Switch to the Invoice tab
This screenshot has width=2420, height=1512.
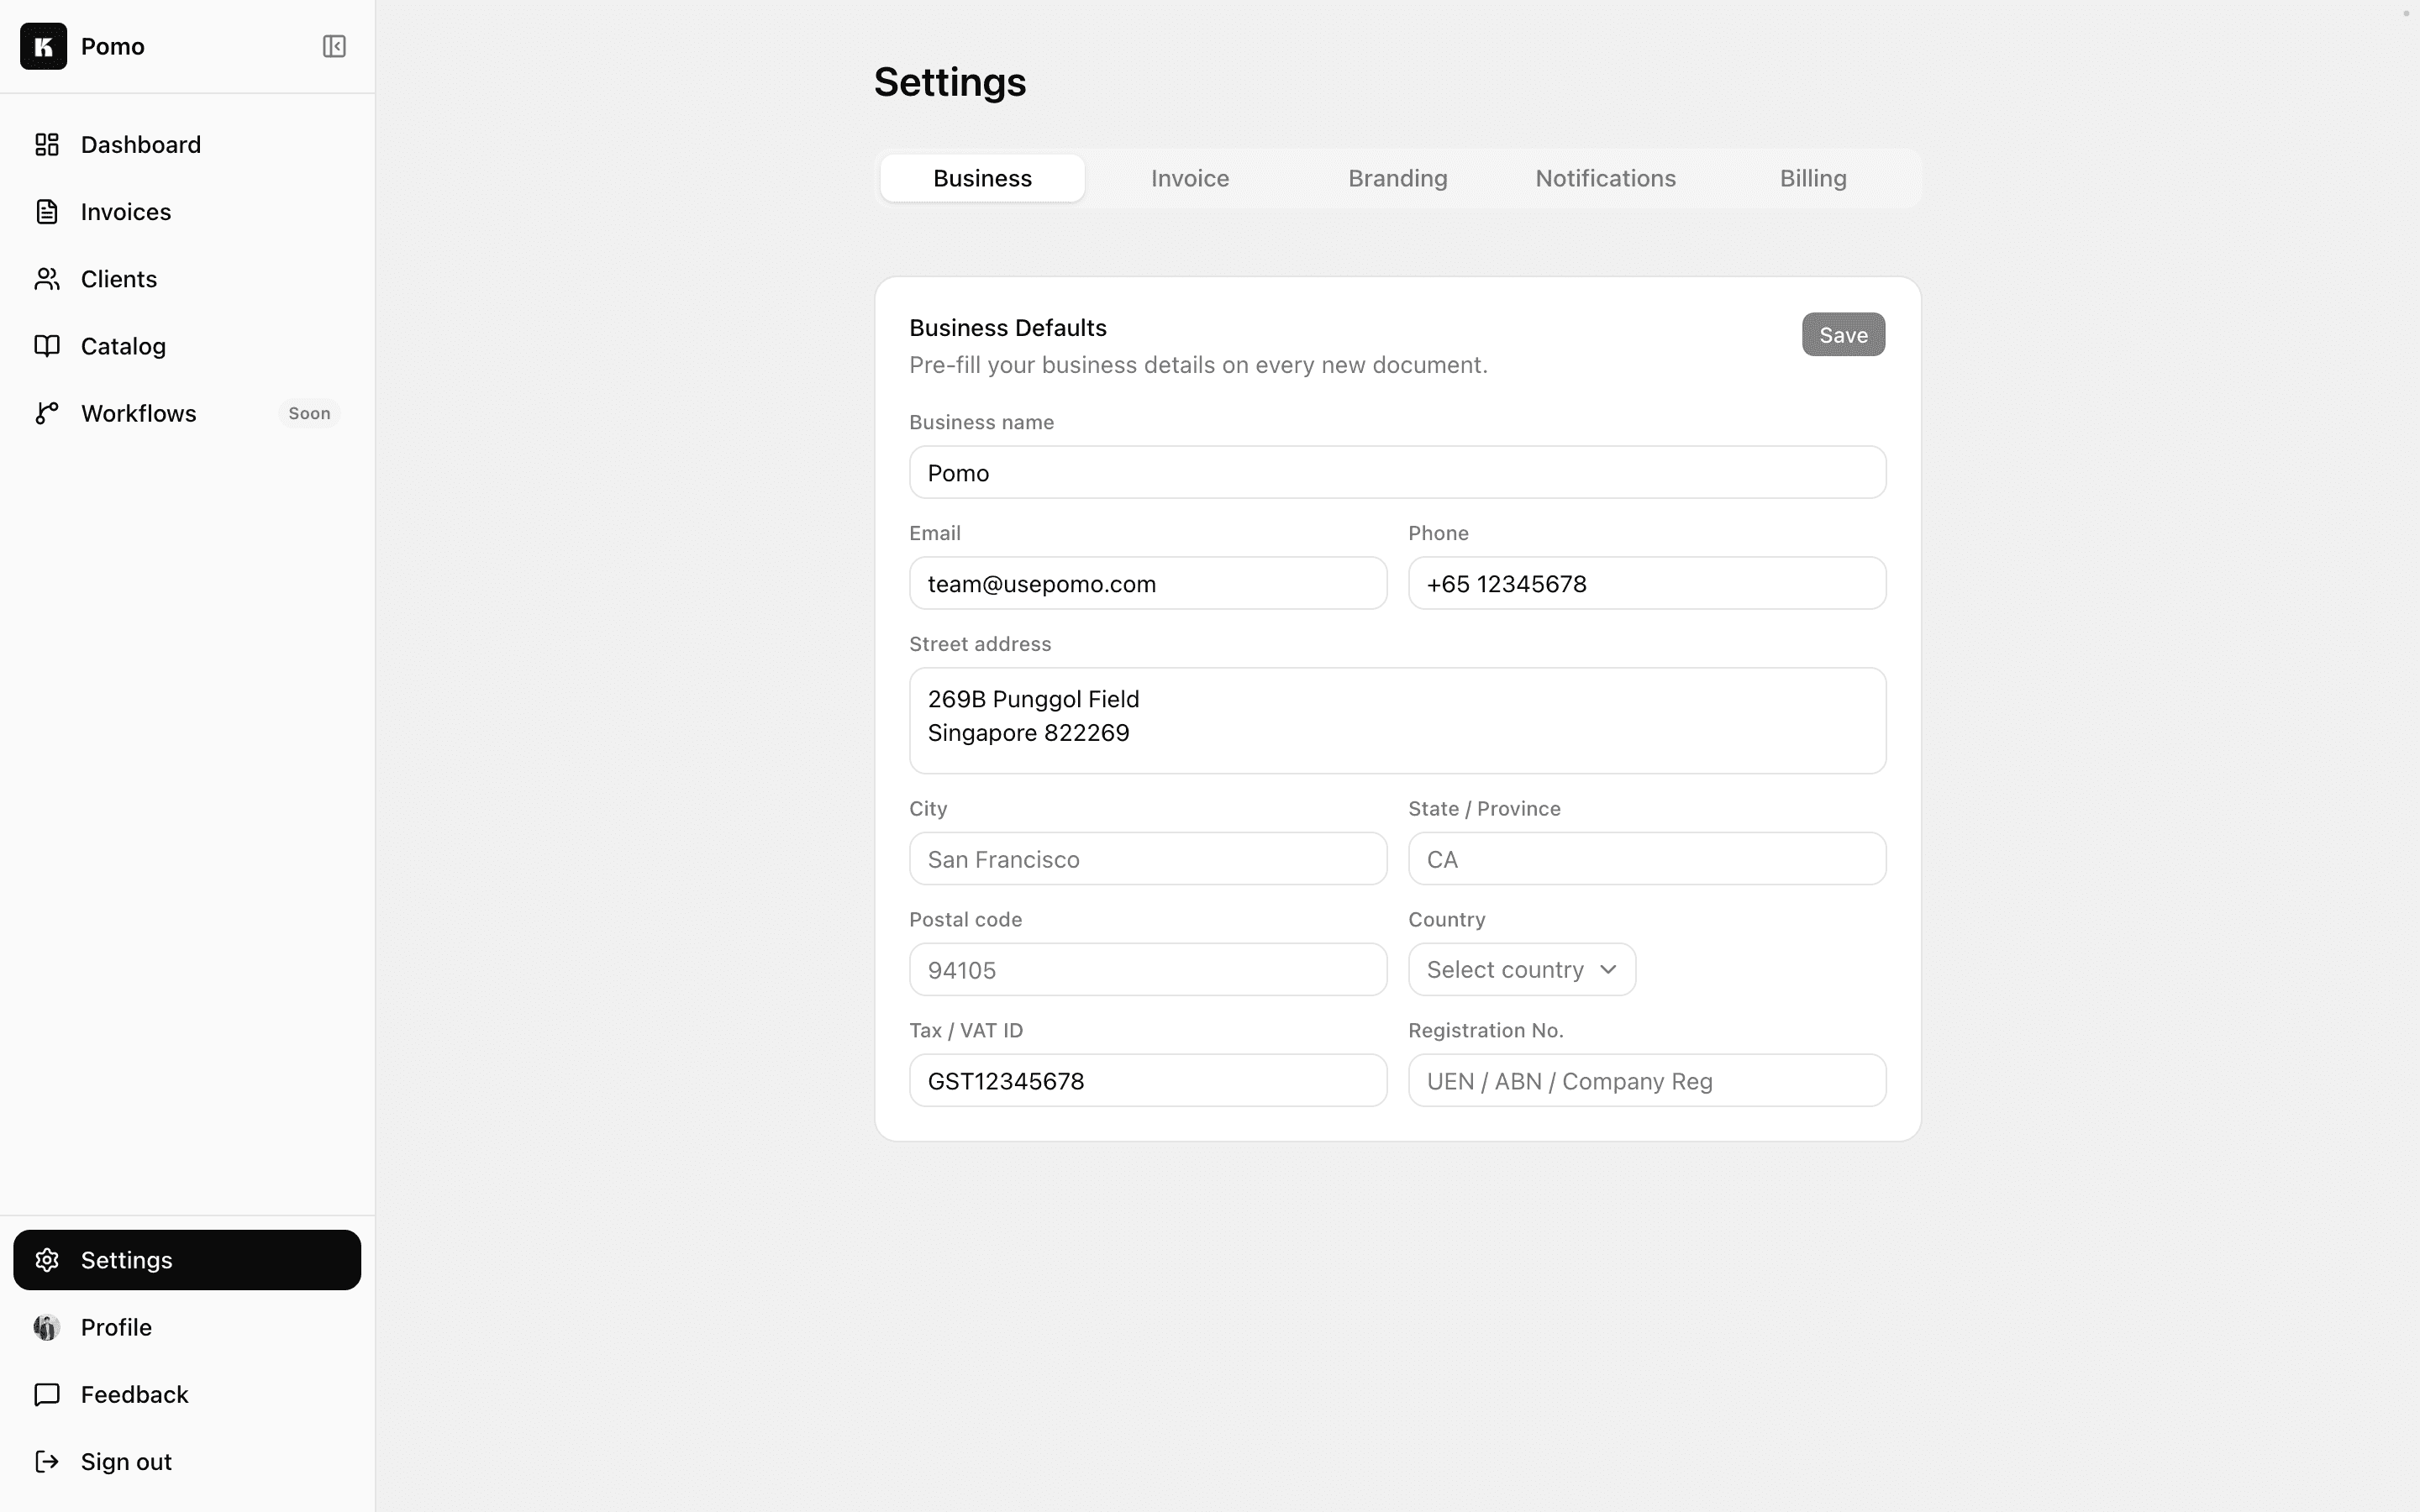point(1189,177)
